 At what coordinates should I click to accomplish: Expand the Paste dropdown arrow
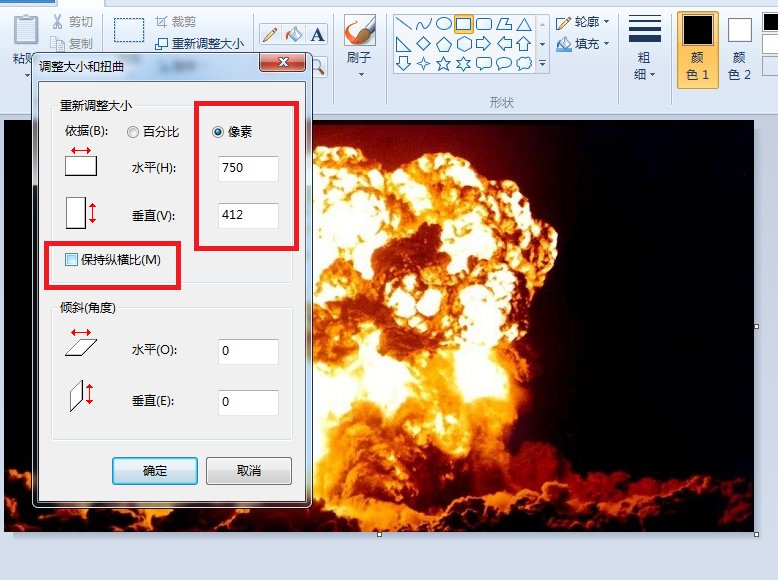tap(27, 75)
